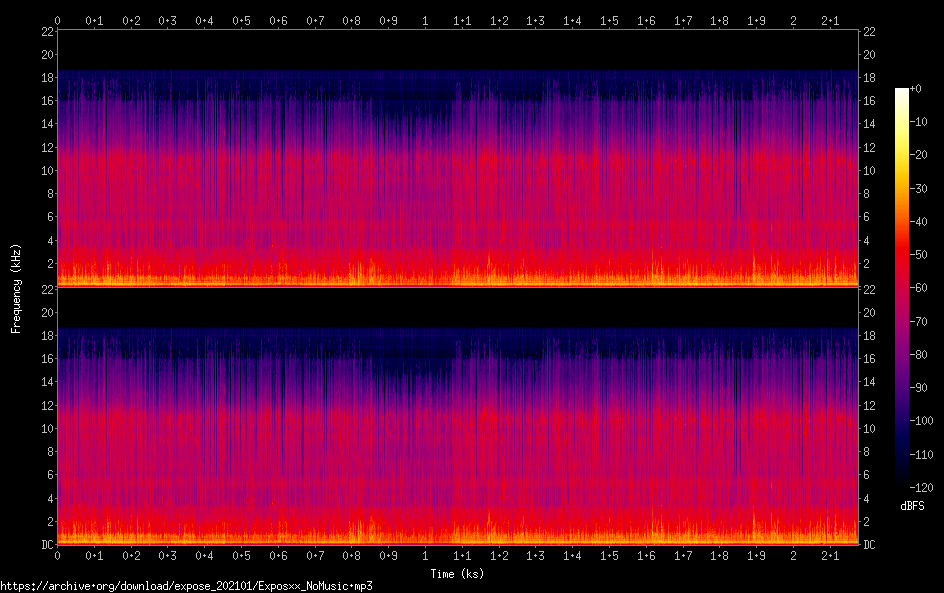Click the '1.9' tick on the top time axis

(756, 21)
